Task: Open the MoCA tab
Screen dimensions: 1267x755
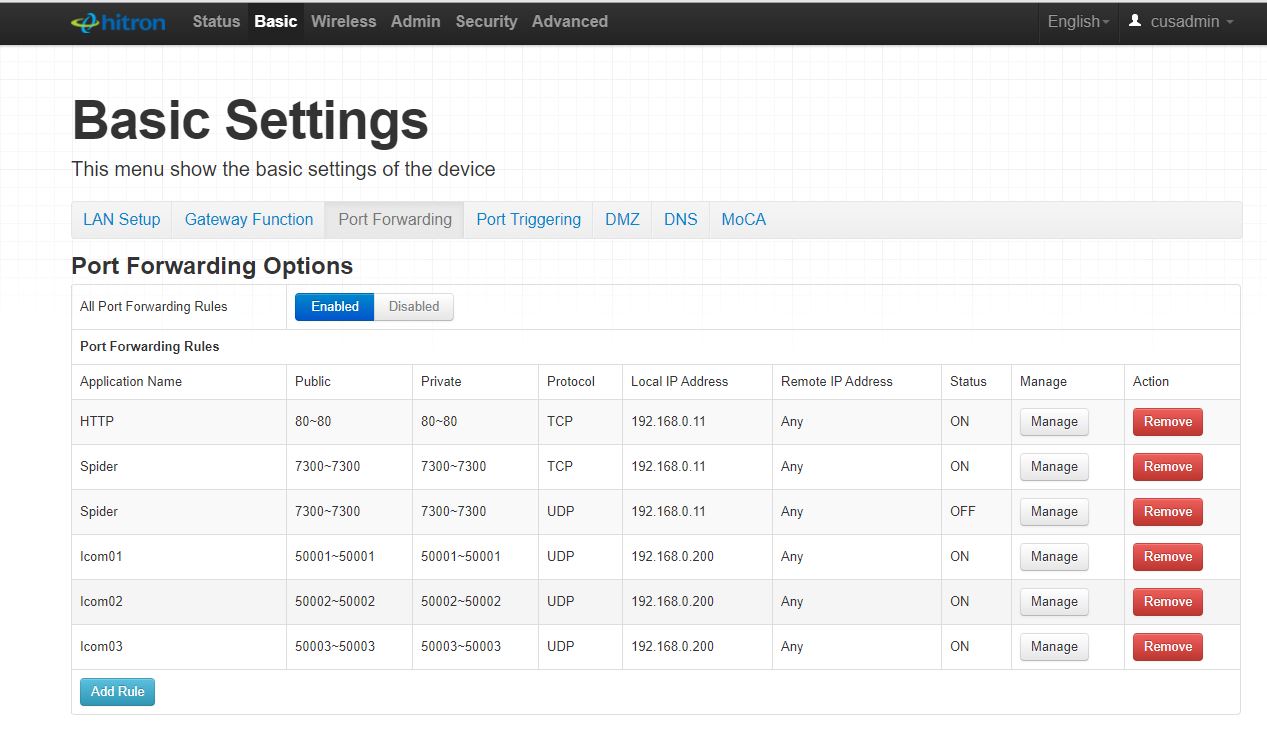Action: tap(743, 220)
